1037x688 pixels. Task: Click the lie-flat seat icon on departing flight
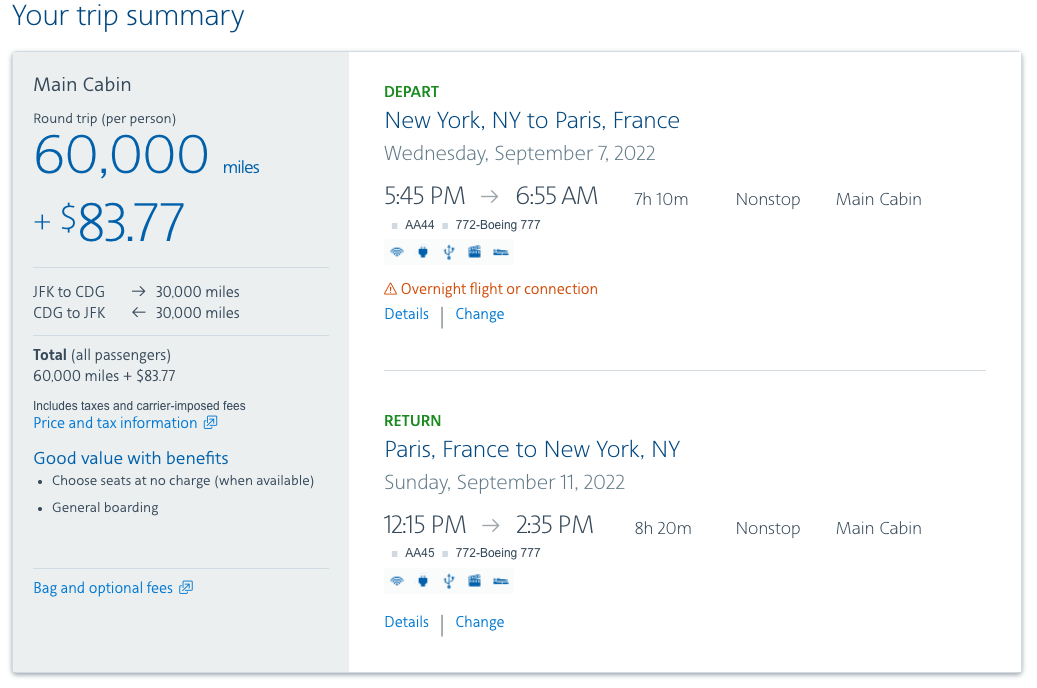coord(501,252)
